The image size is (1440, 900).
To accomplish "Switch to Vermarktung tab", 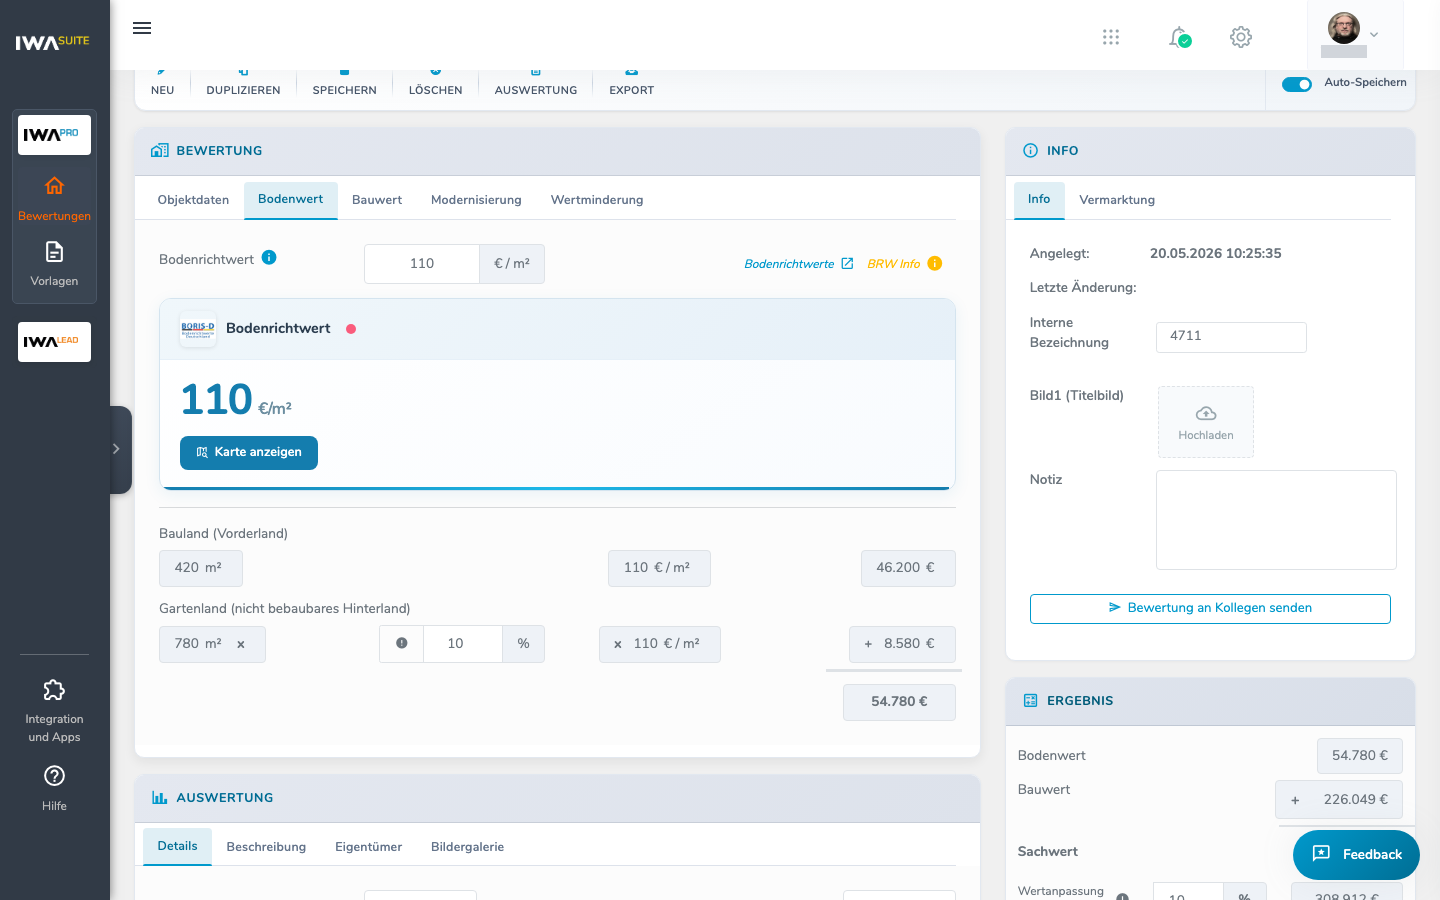I will [x=1117, y=200].
